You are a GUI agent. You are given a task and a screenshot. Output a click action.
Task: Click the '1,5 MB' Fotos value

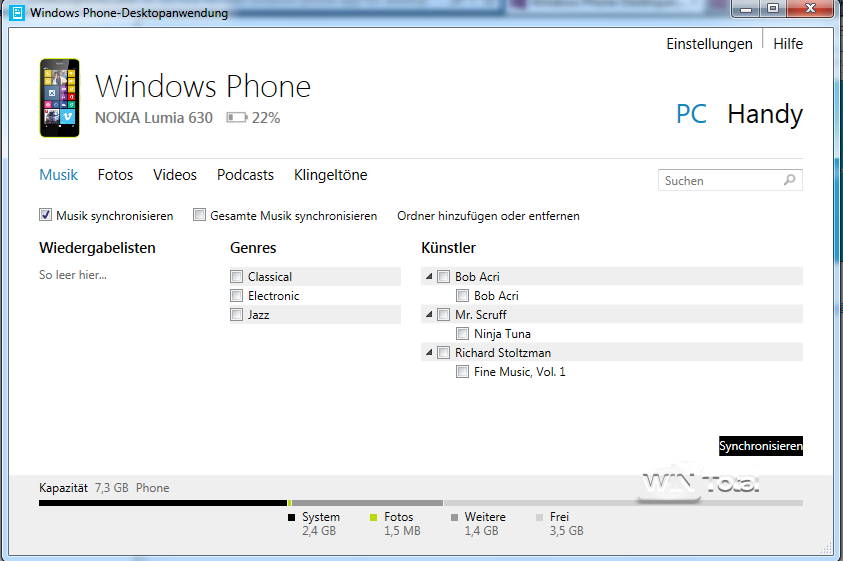pyautogui.click(x=402, y=531)
